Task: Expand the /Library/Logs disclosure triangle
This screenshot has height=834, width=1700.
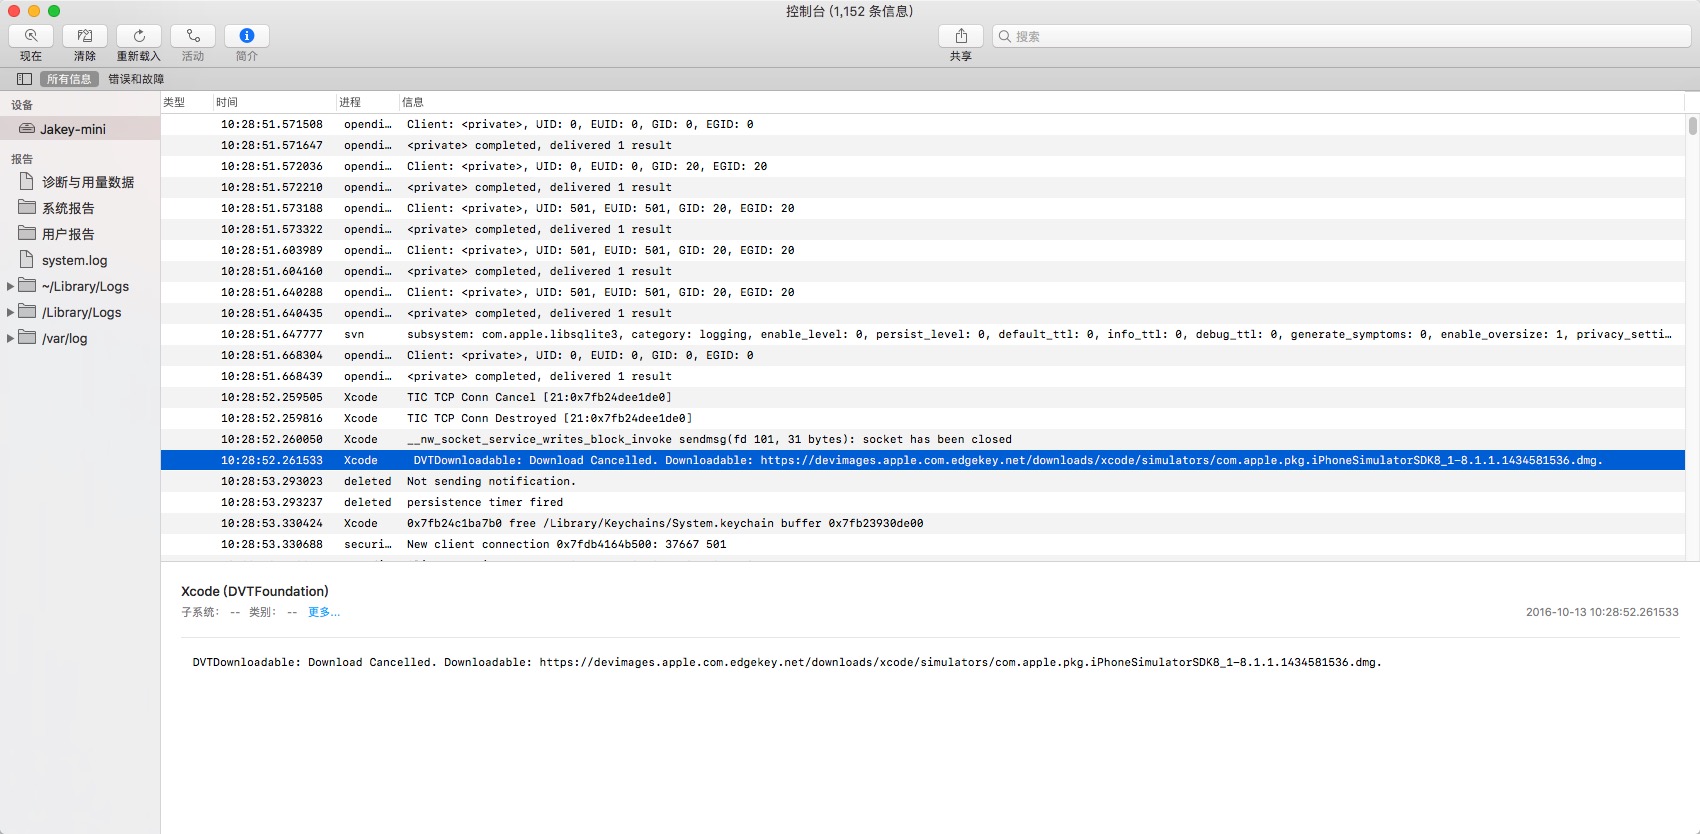Action: point(10,312)
